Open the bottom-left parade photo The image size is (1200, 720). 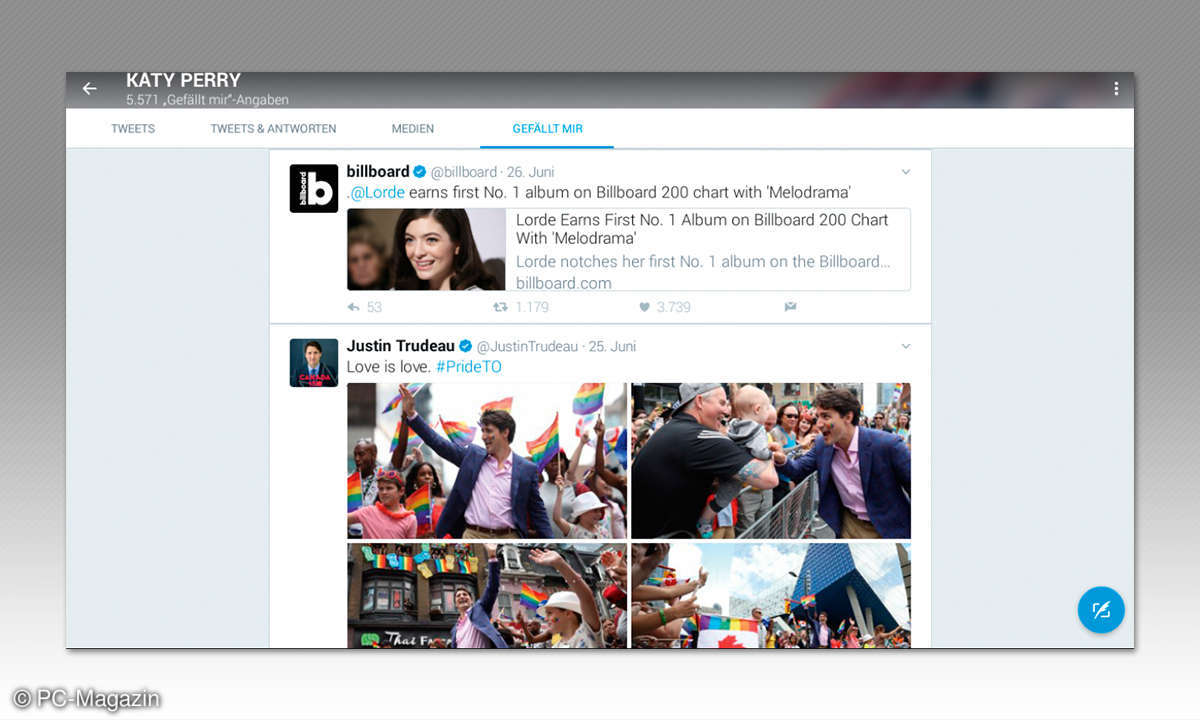[x=487, y=595]
